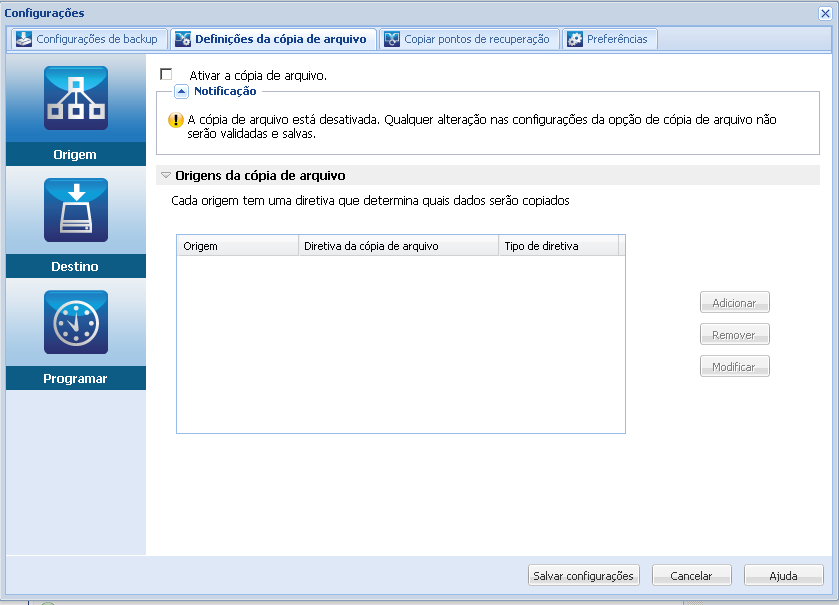Enable the Ativar a cópia de arquivo checkbox
839x605 pixels.
coord(166,74)
